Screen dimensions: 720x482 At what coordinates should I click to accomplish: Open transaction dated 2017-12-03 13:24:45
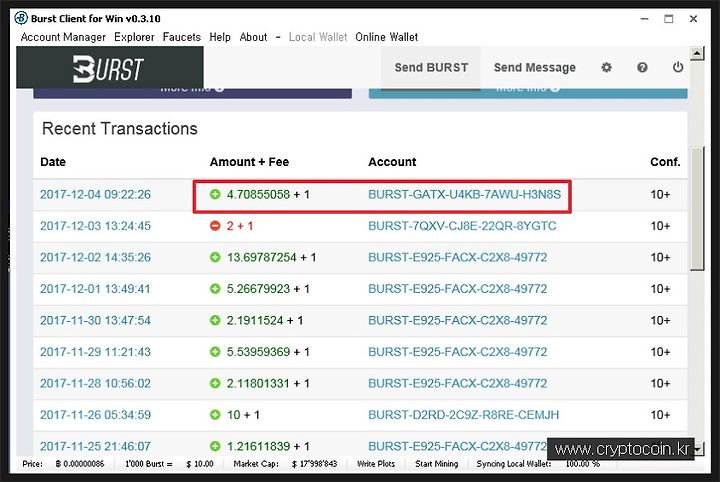[x=95, y=226]
